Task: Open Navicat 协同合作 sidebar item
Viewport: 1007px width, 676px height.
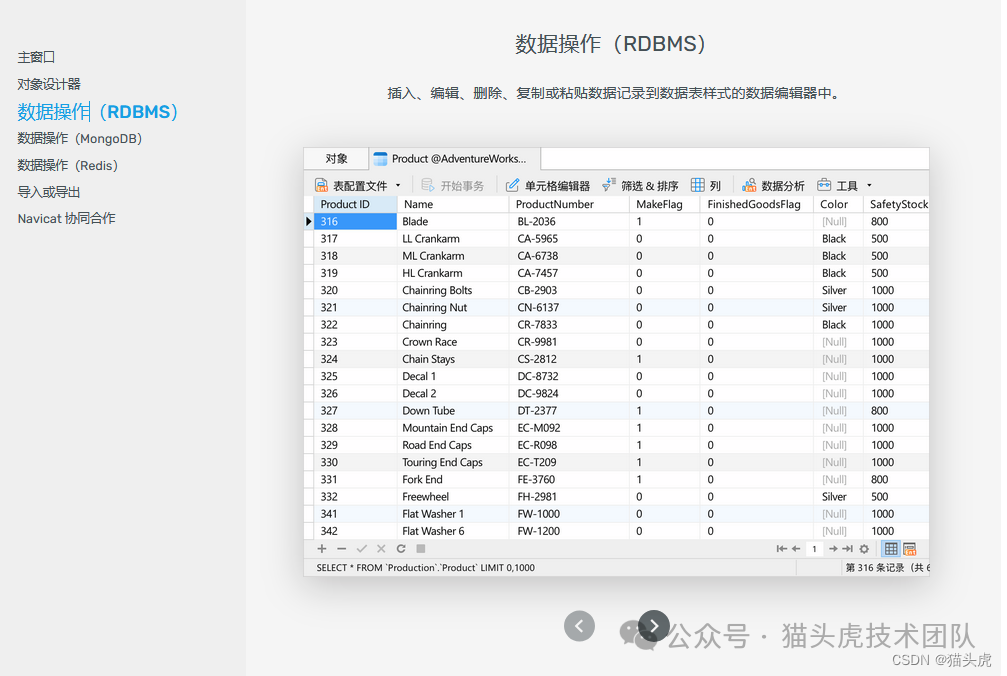Action: (66, 218)
